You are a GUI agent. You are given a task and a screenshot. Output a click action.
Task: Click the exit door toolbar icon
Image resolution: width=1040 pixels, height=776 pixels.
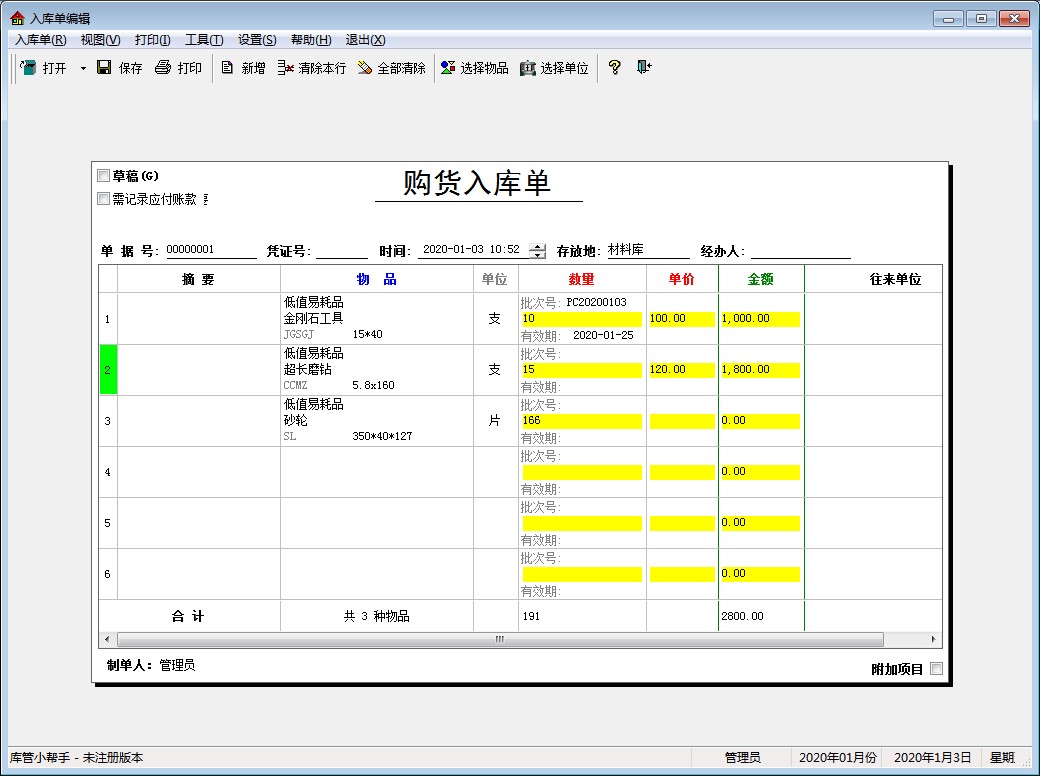(644, 68)
